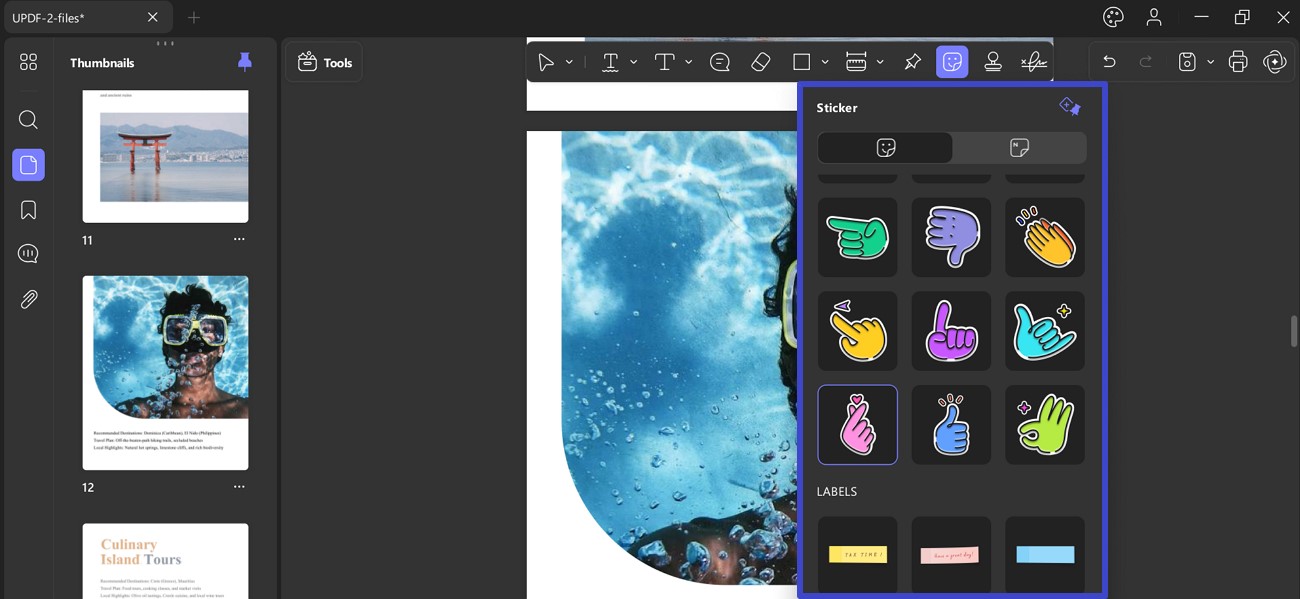Choose the pink label sticker
The height and width of the screenshot is (599, 1300).
tap(951, 554)
